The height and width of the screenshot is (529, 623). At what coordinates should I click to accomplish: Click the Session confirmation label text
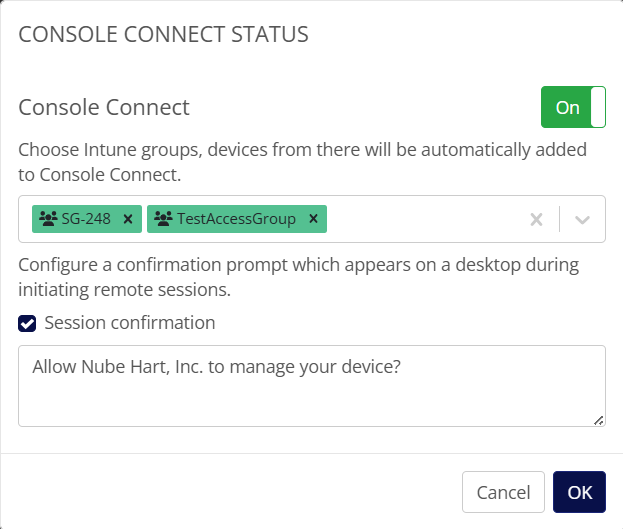tap(130, 323)
